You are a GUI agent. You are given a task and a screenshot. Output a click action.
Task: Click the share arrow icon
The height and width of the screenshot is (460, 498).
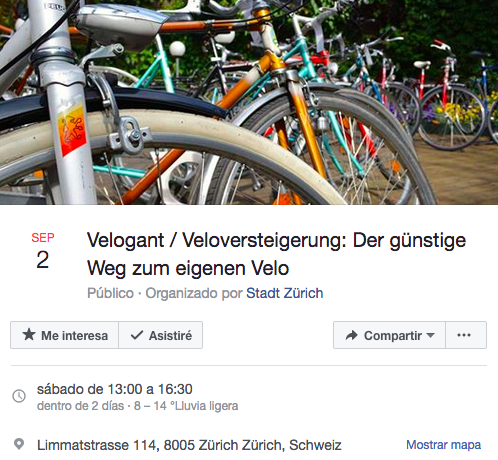[x=351, y=335]
